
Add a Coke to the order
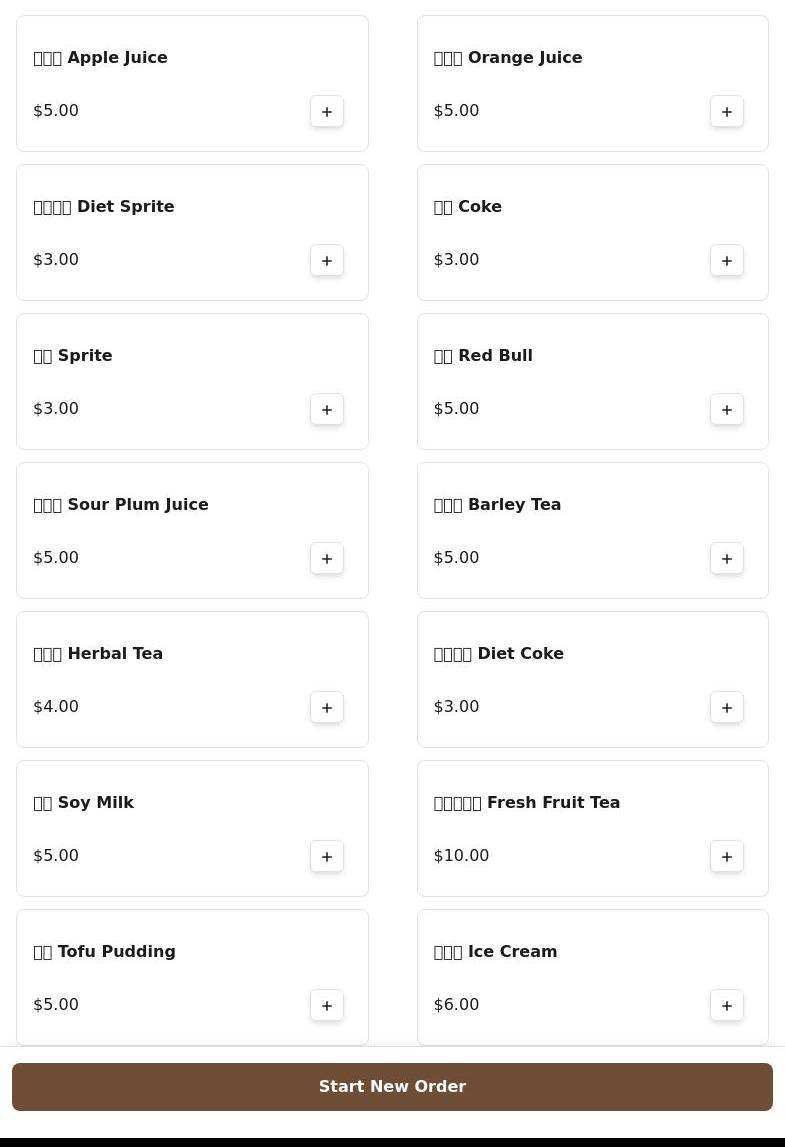click(x=727, y=260)
